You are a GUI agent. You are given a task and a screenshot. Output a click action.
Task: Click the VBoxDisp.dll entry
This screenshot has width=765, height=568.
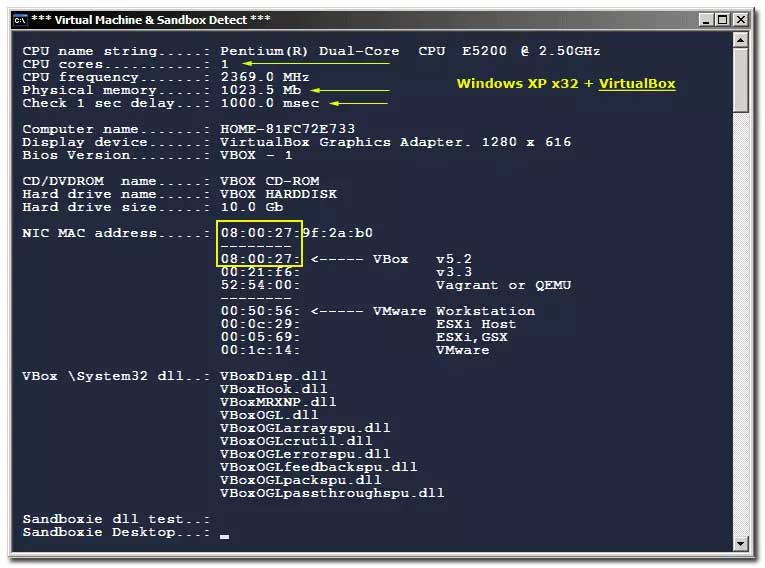tap(274, 376)
